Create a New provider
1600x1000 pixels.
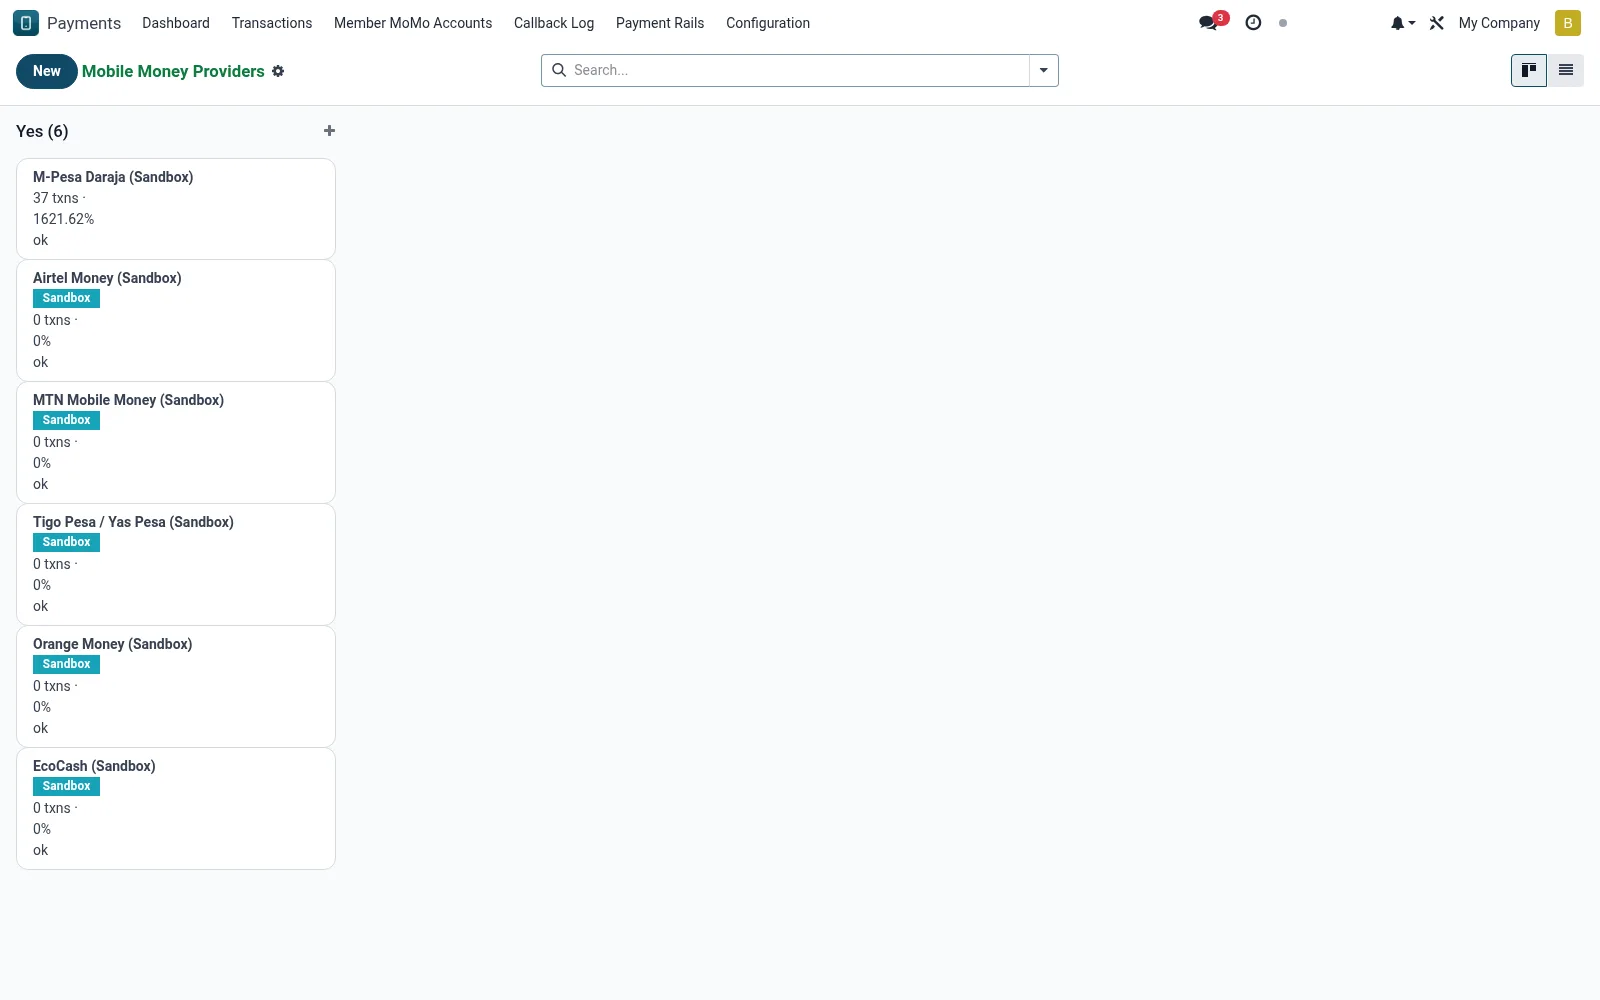pyautogui.click(x=47, y=71)
